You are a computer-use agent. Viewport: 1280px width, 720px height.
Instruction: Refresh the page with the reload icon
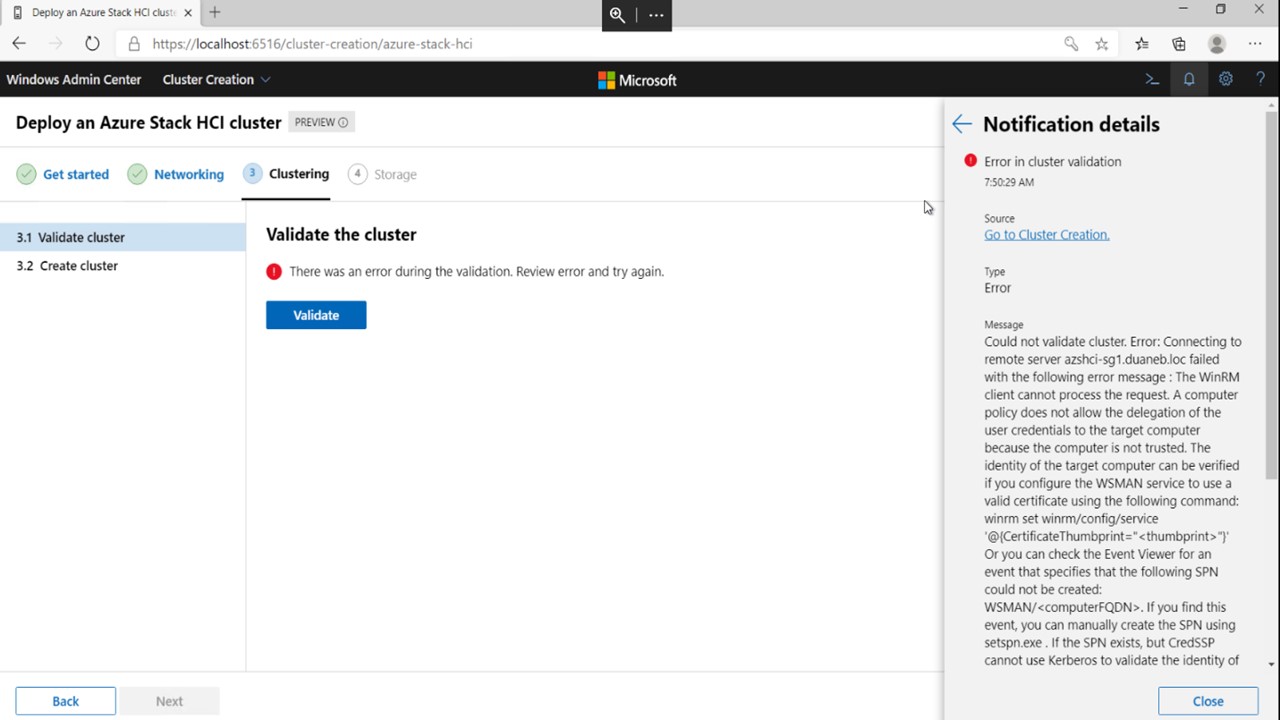91,43
